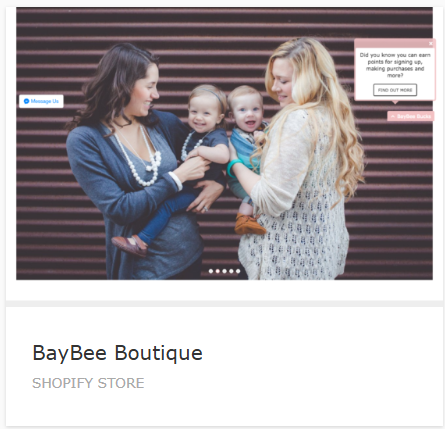This screenshot has width=445, height=429.
Task: Close the earn points popup
Action: [x=430, y=43]
